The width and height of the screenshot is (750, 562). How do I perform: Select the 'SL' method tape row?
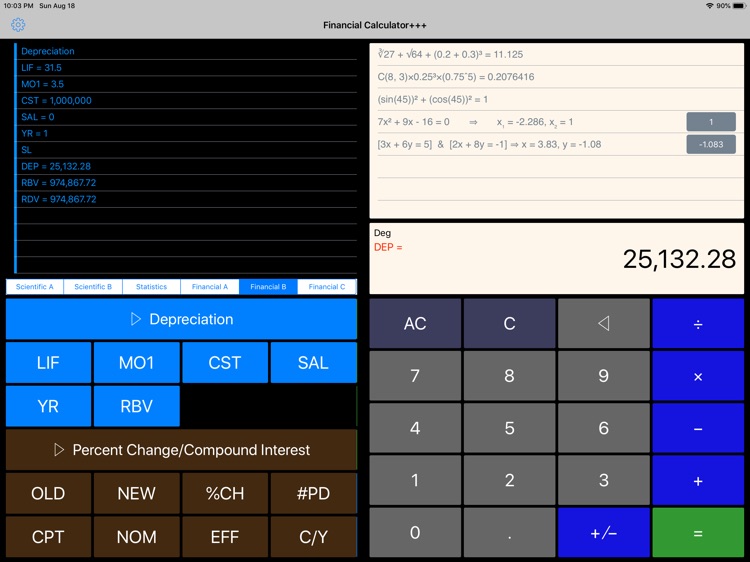click(187, 150)
